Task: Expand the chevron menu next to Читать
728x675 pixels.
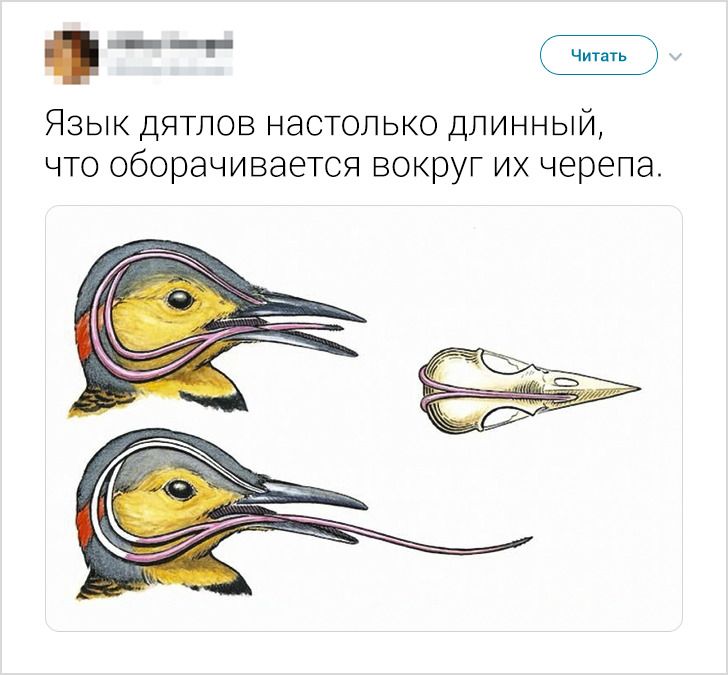Action: (676, 57)
